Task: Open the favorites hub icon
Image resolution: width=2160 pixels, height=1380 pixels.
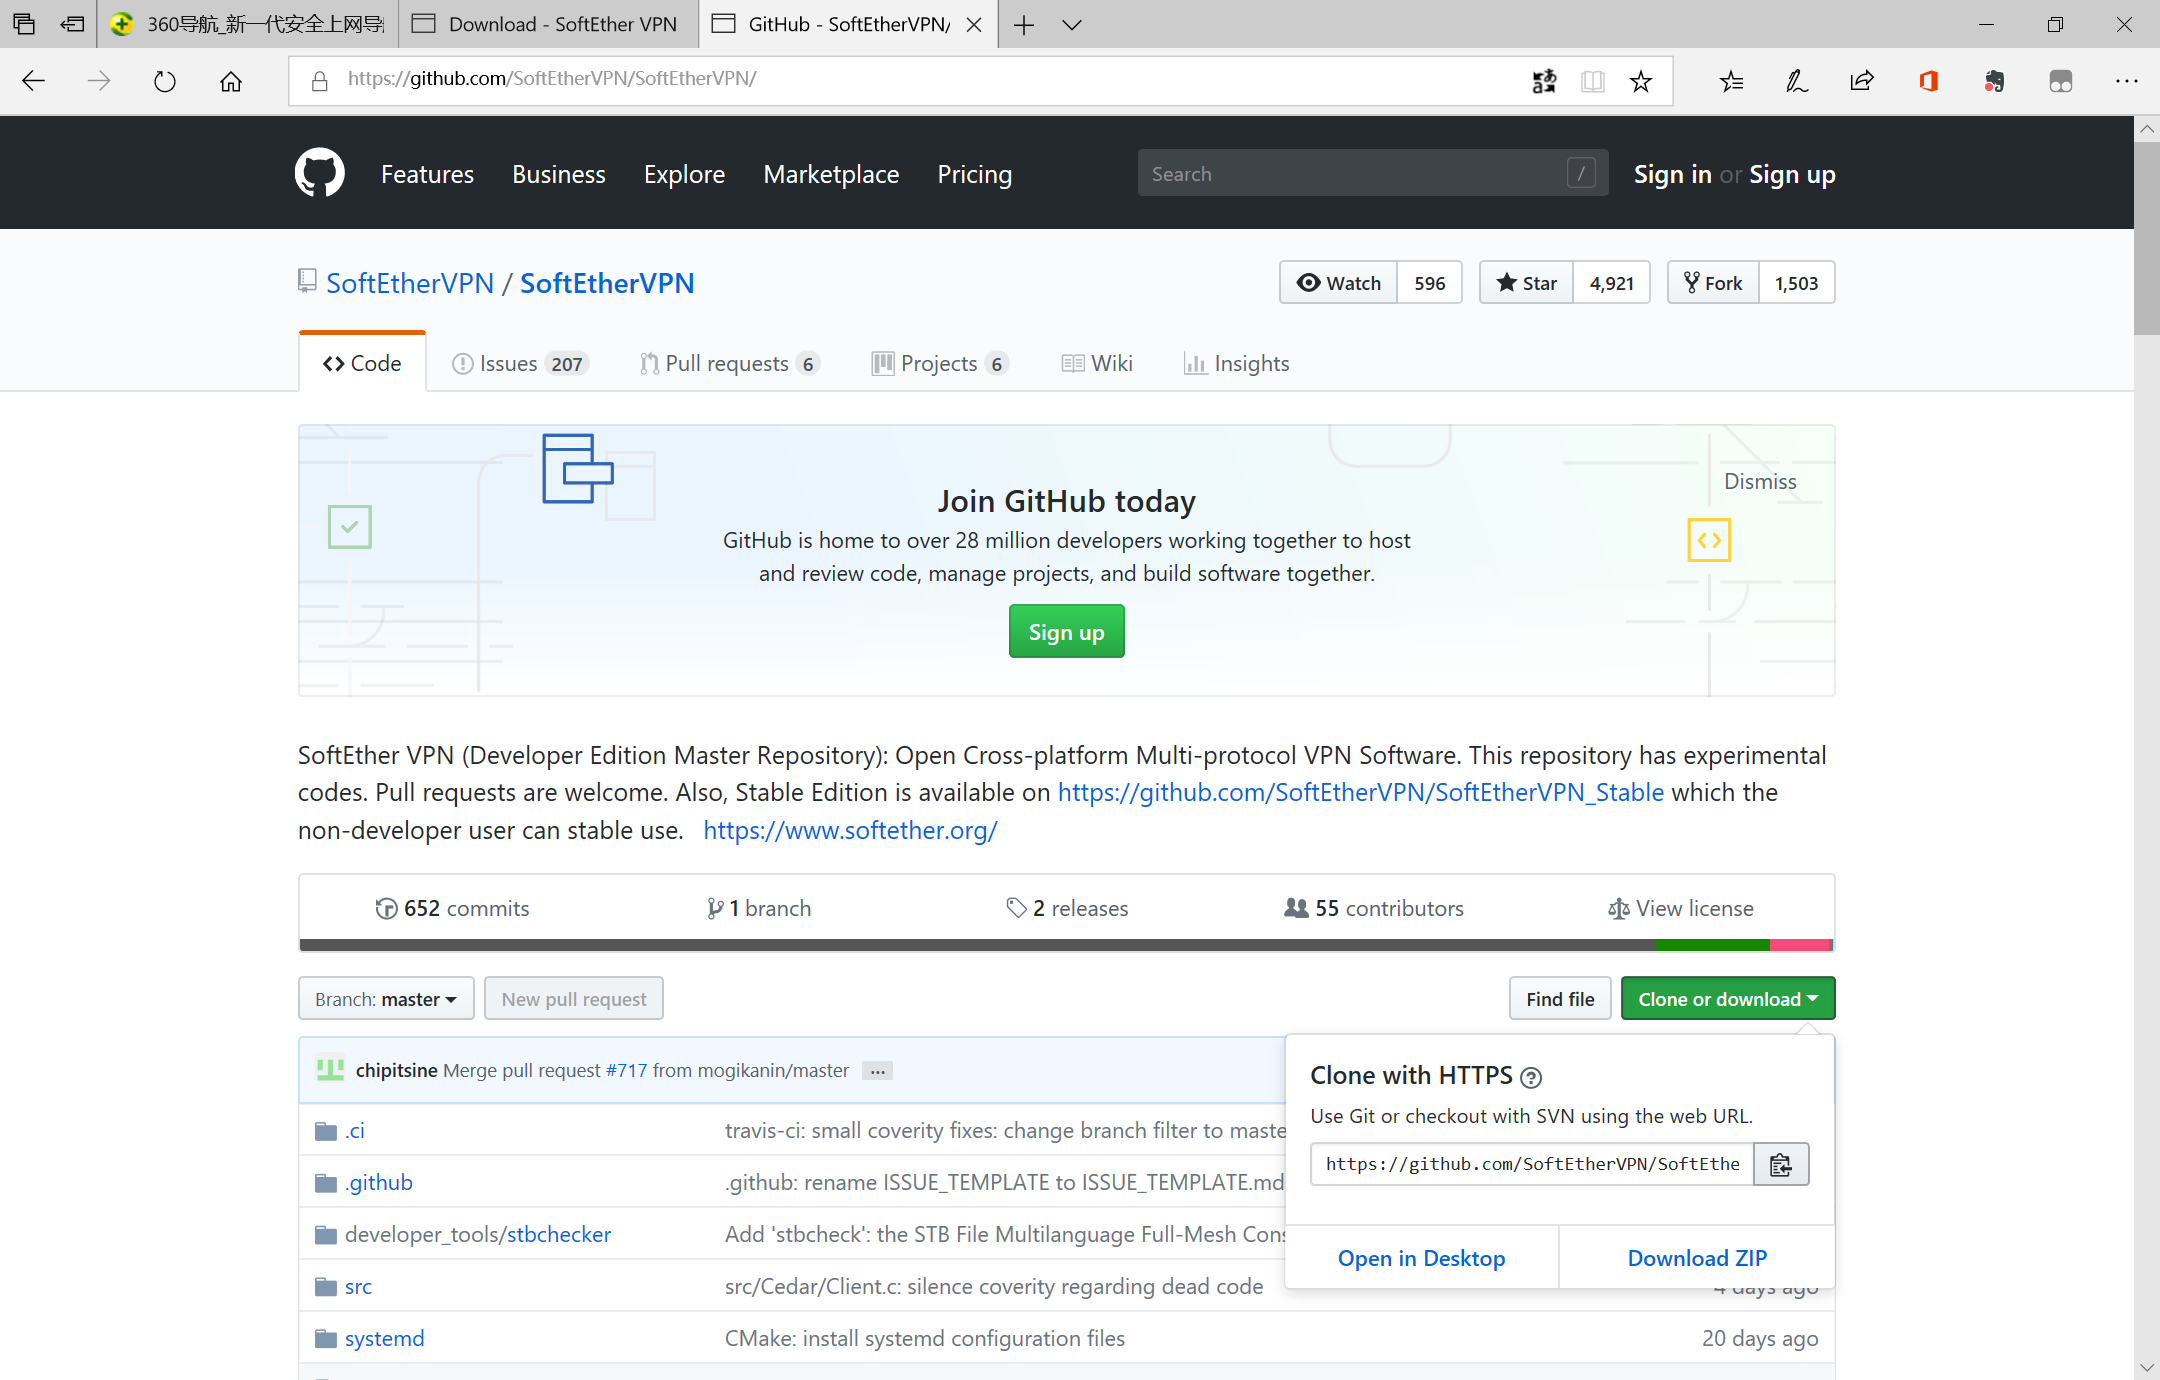Action: point(1732,81)
